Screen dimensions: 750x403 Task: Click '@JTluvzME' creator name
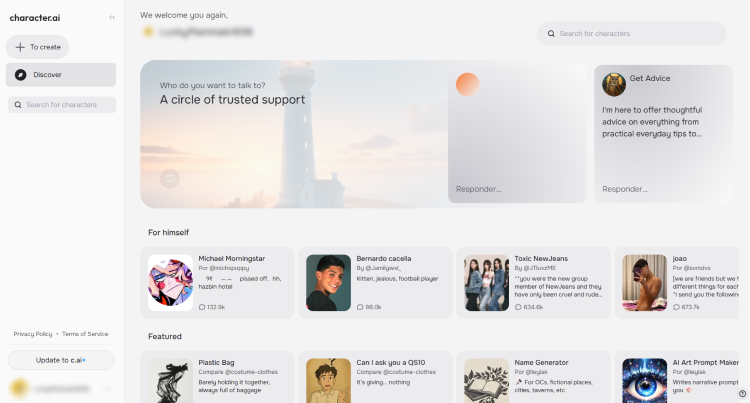540,268
